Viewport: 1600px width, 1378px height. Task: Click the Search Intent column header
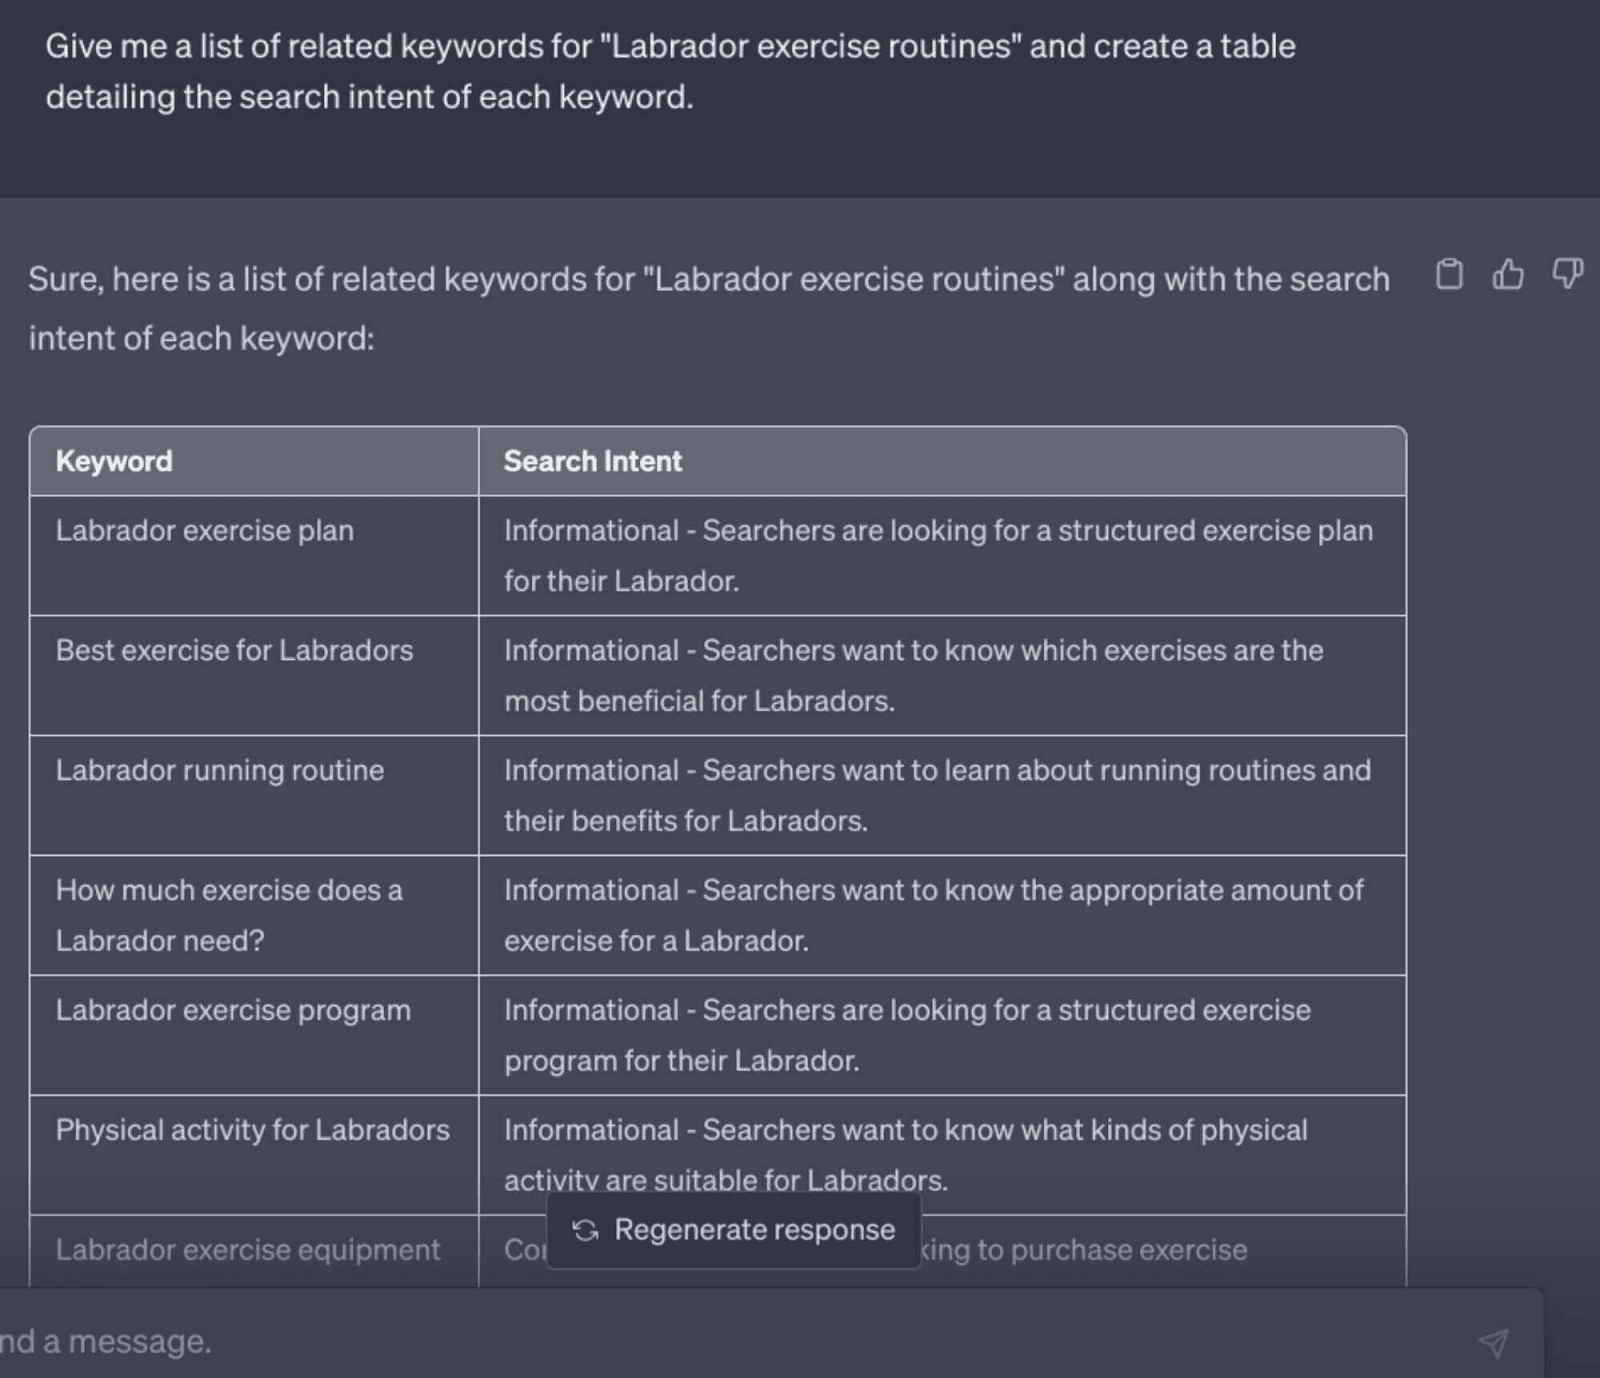[x=593, y=461]
